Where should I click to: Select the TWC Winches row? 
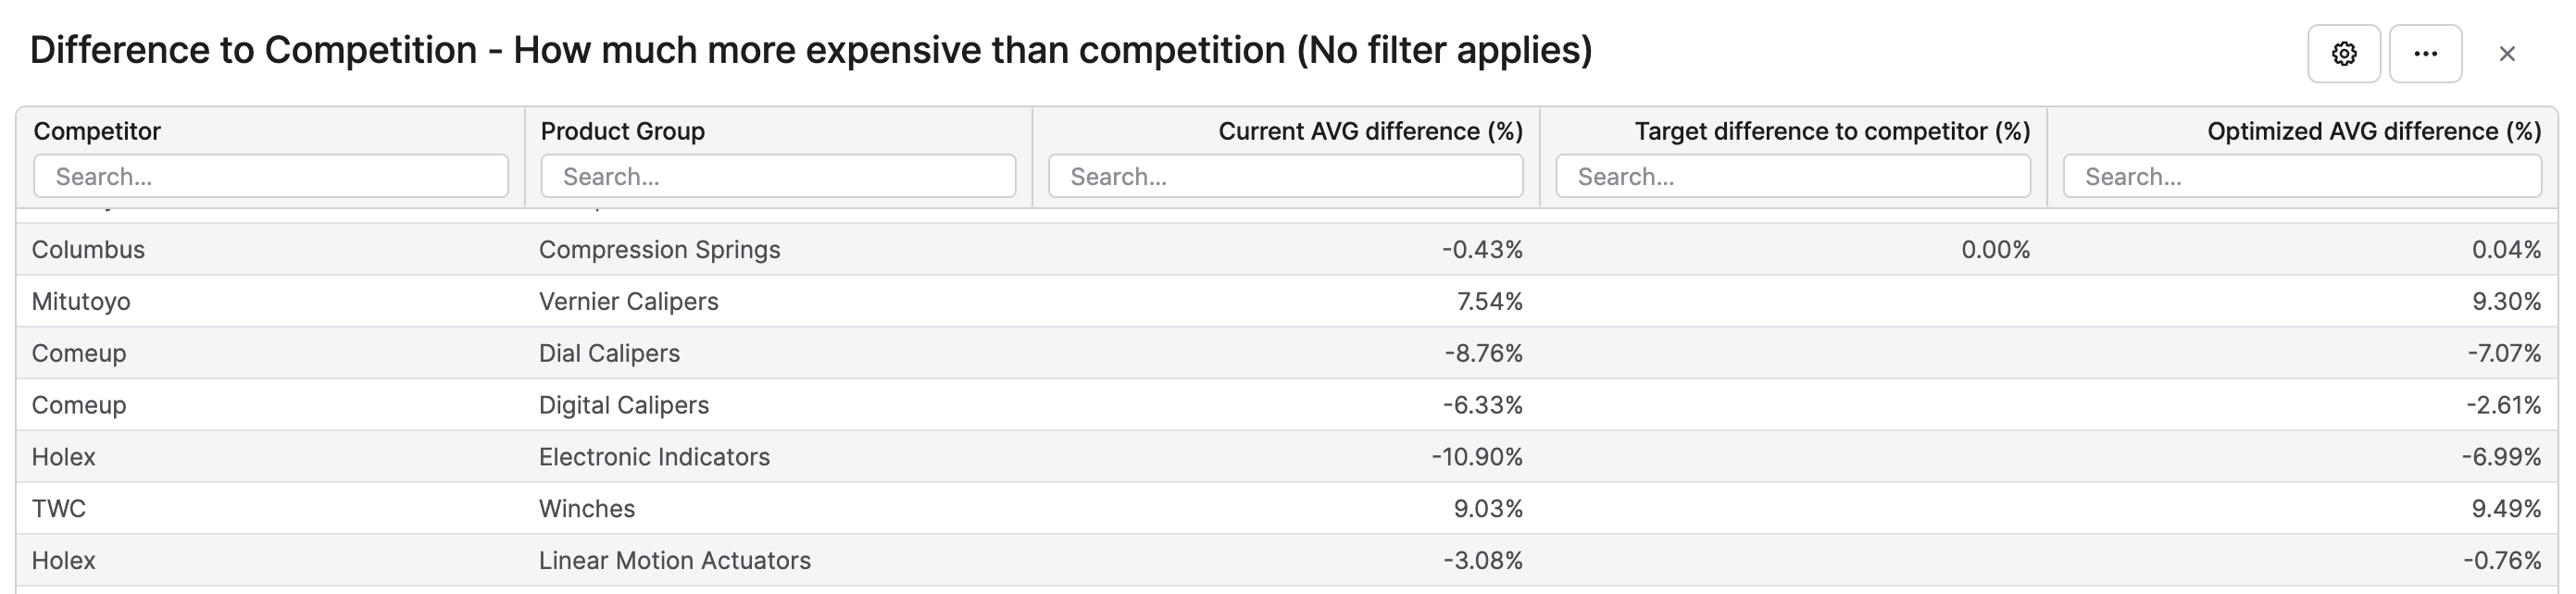[x=1287, y=509]
